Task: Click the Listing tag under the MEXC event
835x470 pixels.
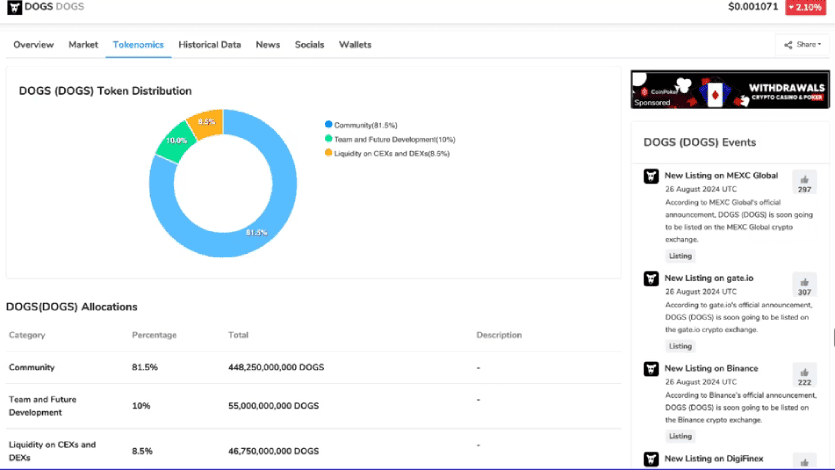Action: (680, 256)
